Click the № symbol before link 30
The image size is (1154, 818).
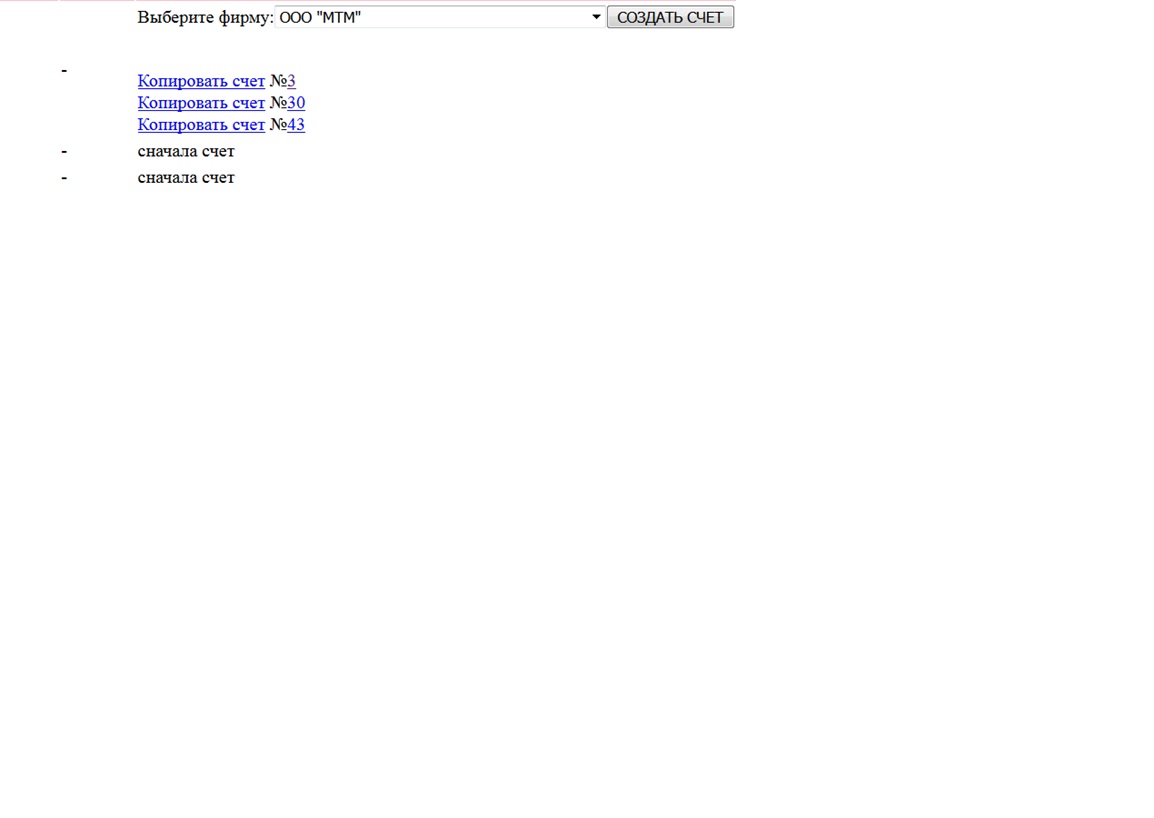point(278,103)
